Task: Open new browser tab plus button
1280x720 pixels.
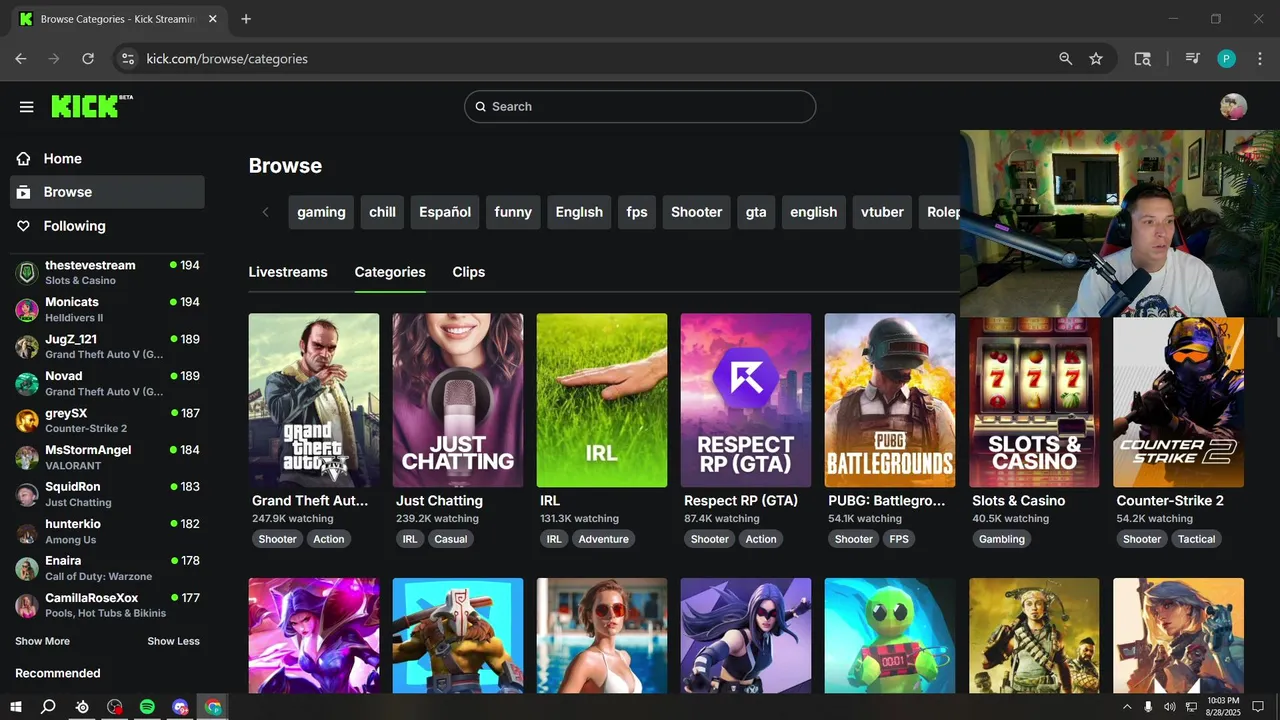Action: coord(246,19)
